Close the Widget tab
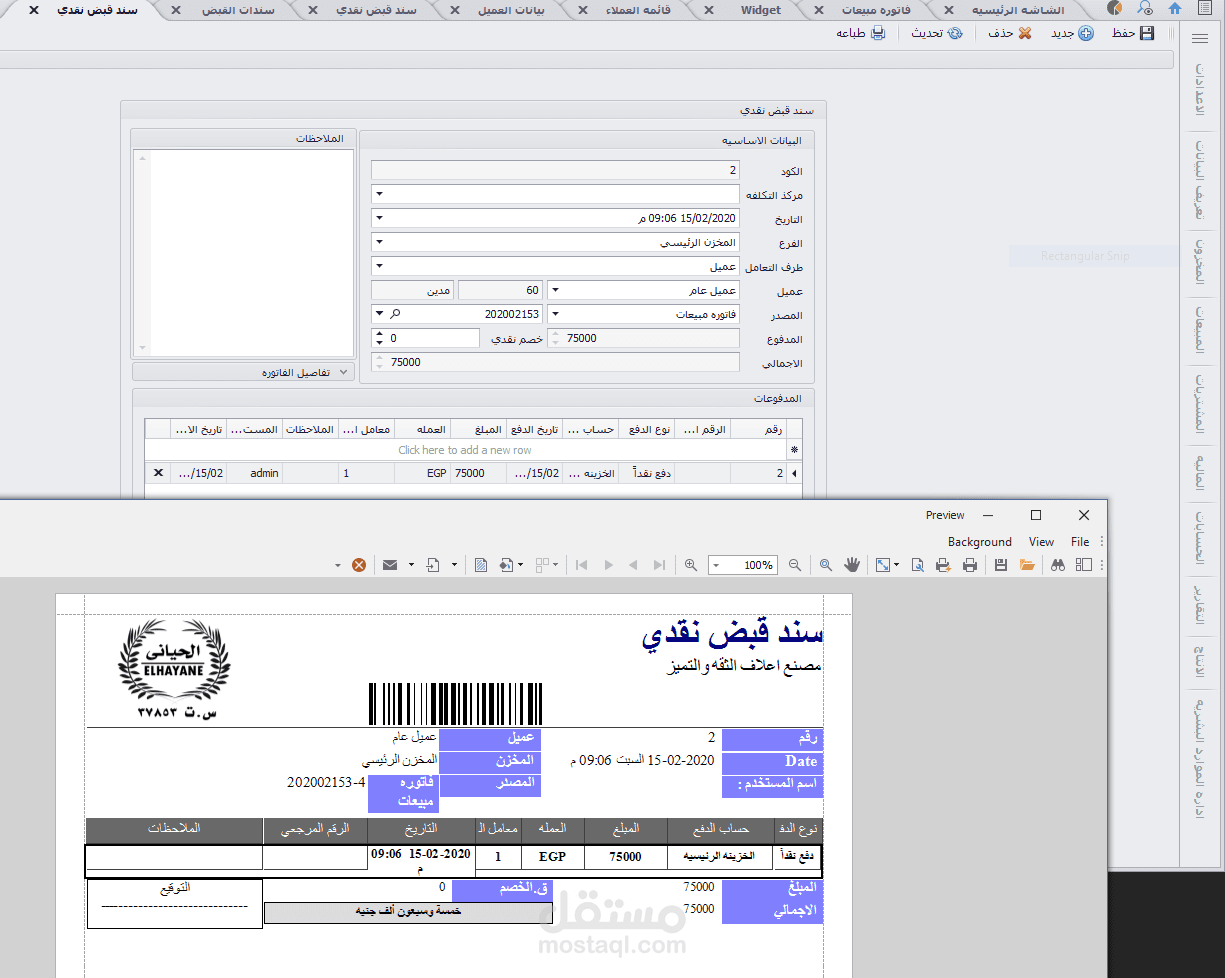Screen dimensions: 1225x978 [709, 10]
